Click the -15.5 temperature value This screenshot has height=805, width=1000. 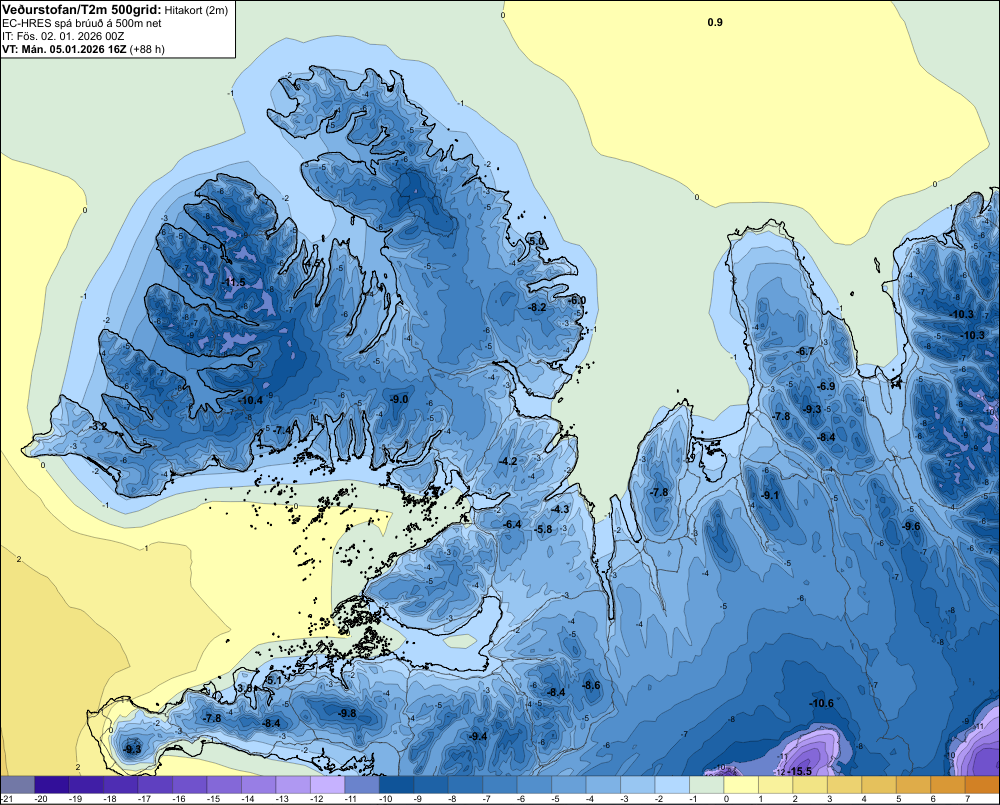tap(800, 771)
